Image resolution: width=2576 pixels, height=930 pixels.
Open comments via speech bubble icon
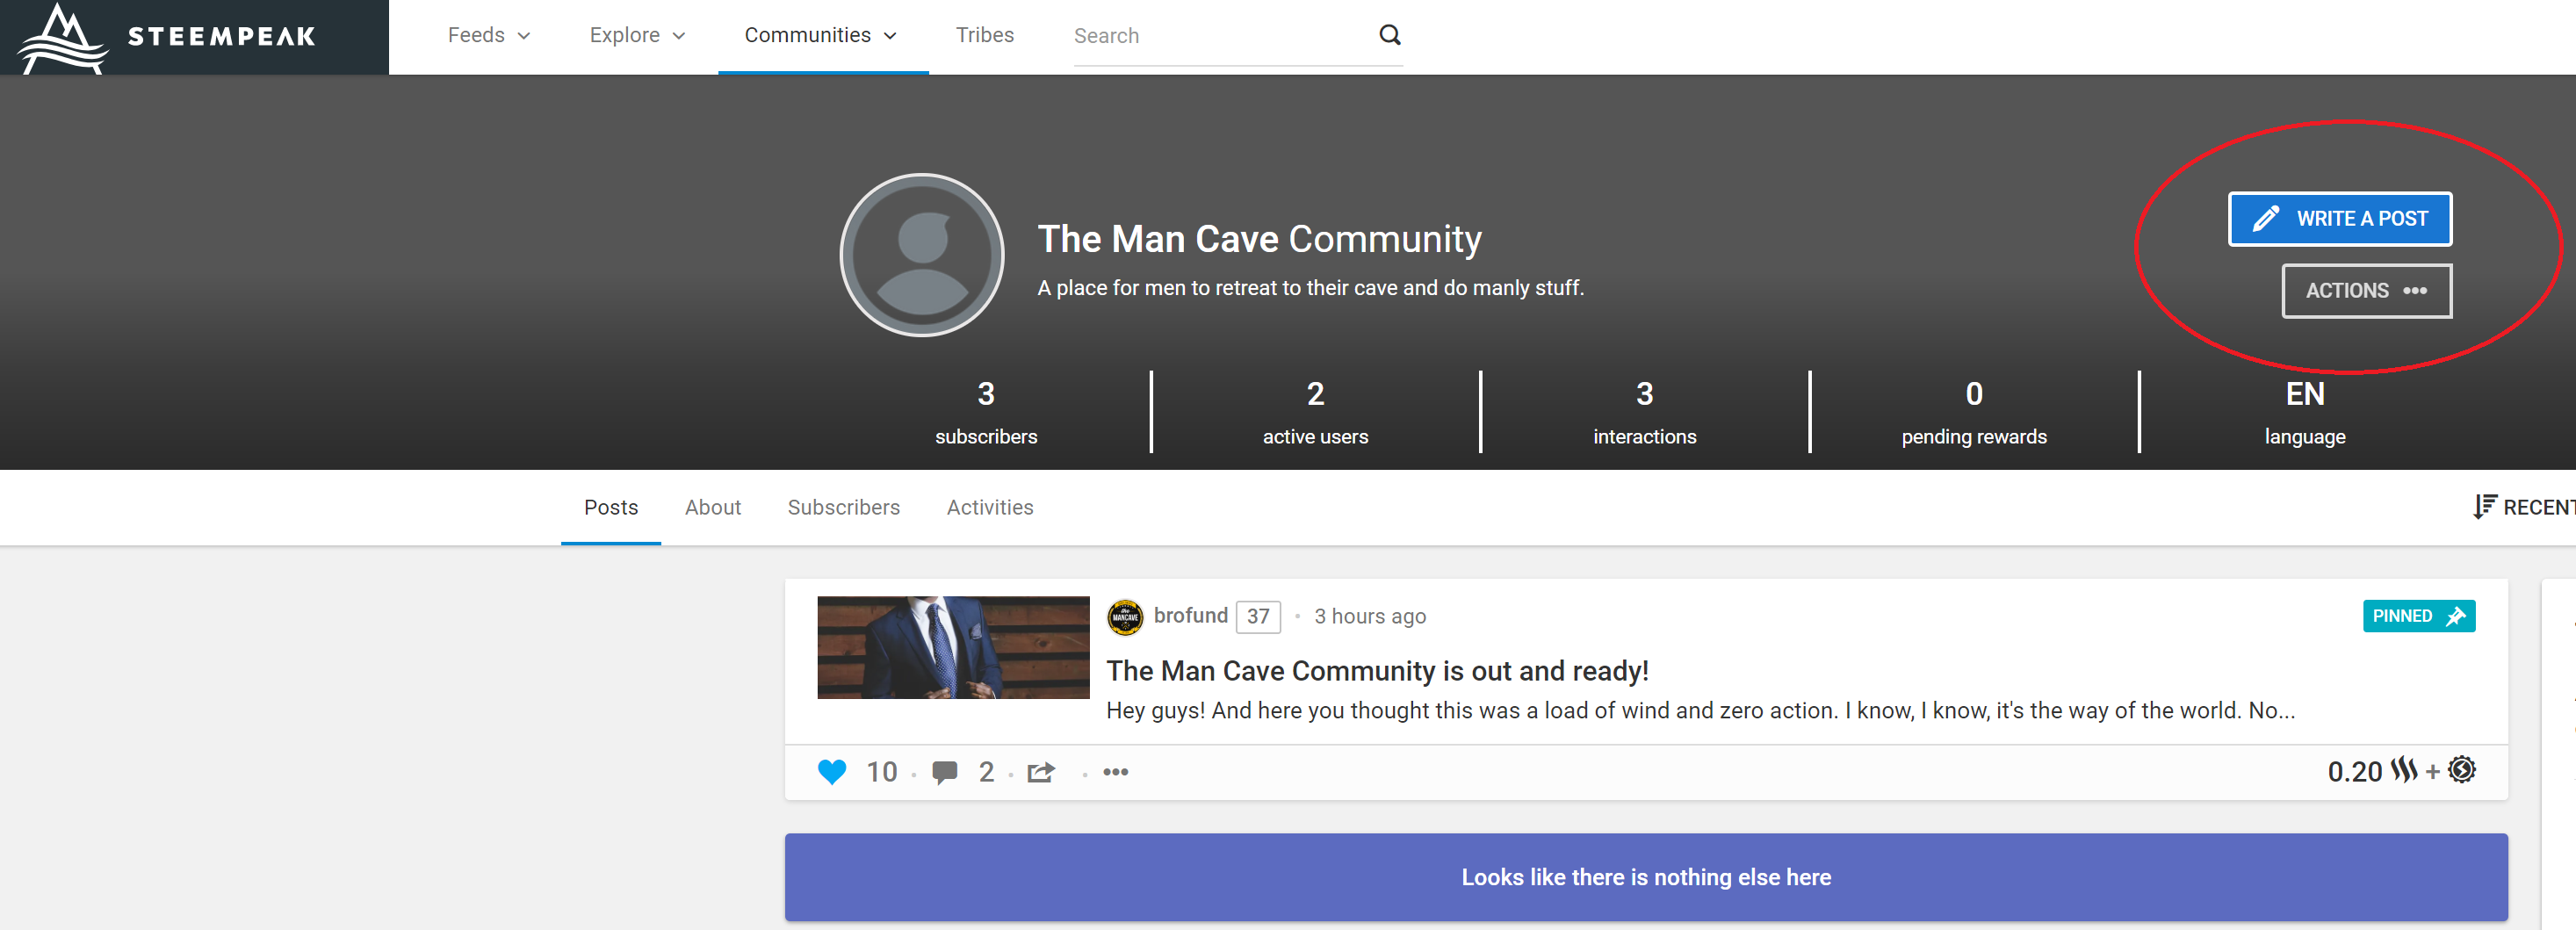pos(944,772)
